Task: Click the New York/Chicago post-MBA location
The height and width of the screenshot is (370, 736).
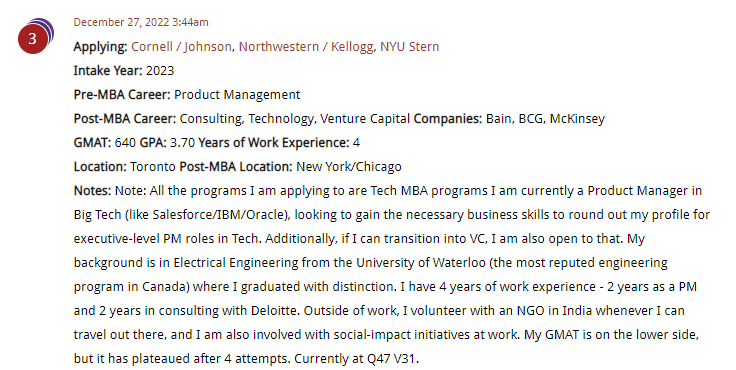Action: pos(349,167)
